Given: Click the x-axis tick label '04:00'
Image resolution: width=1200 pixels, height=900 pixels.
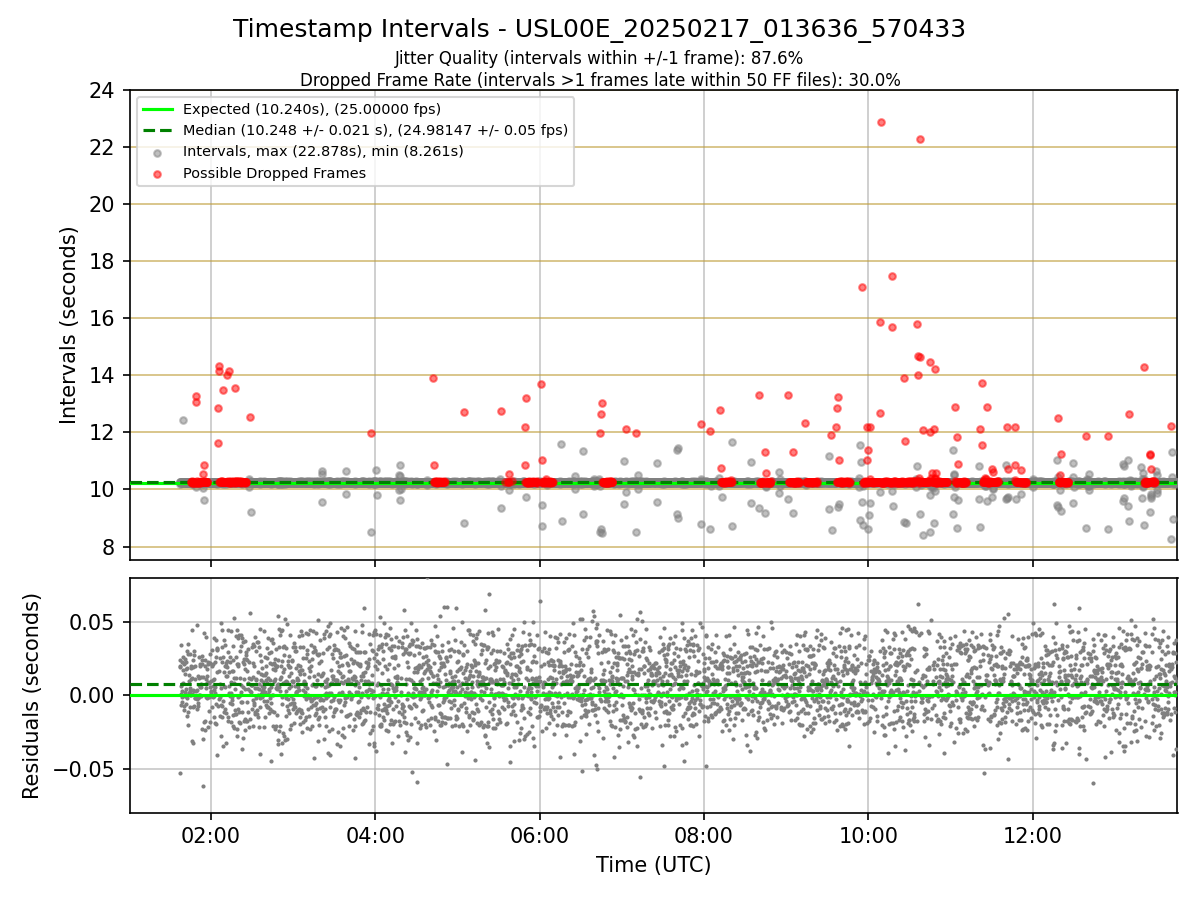Looking at the screenshot, I should (375, 834).
